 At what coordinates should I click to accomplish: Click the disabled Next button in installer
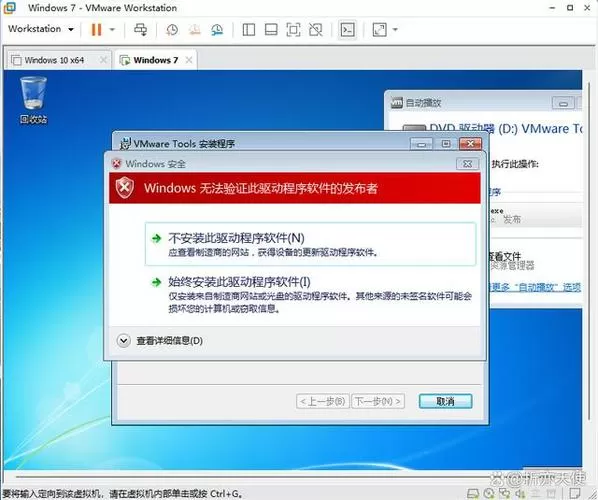click(x=378, y=401)
